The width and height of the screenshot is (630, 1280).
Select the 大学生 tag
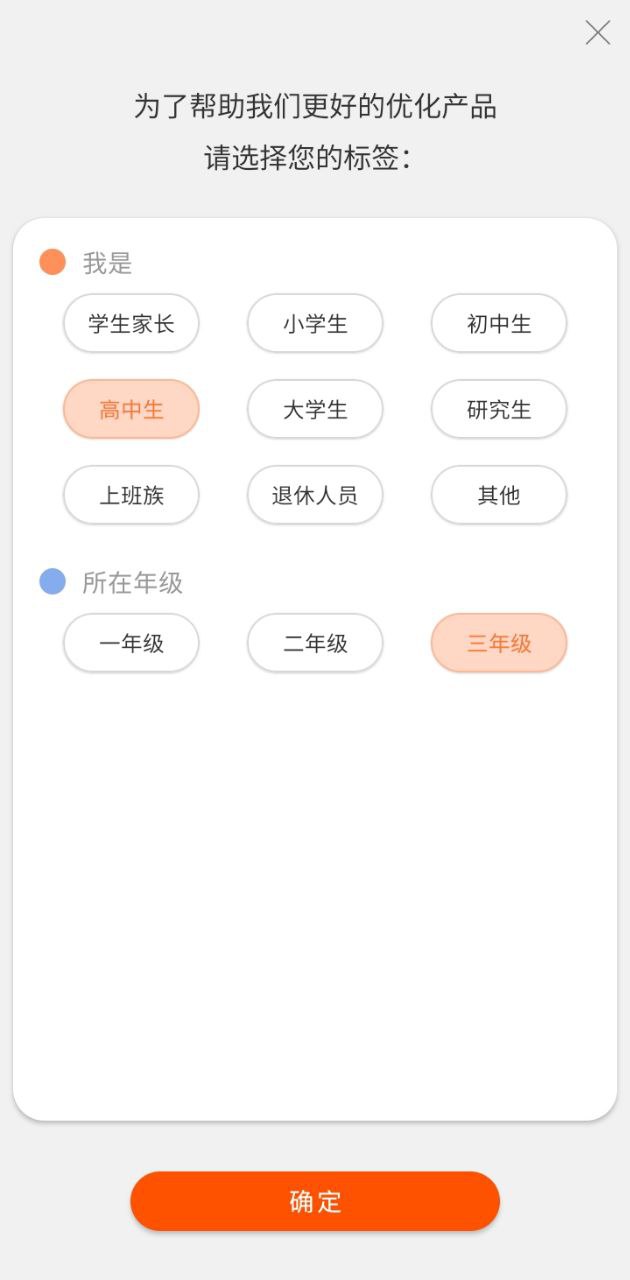point(315,410)
